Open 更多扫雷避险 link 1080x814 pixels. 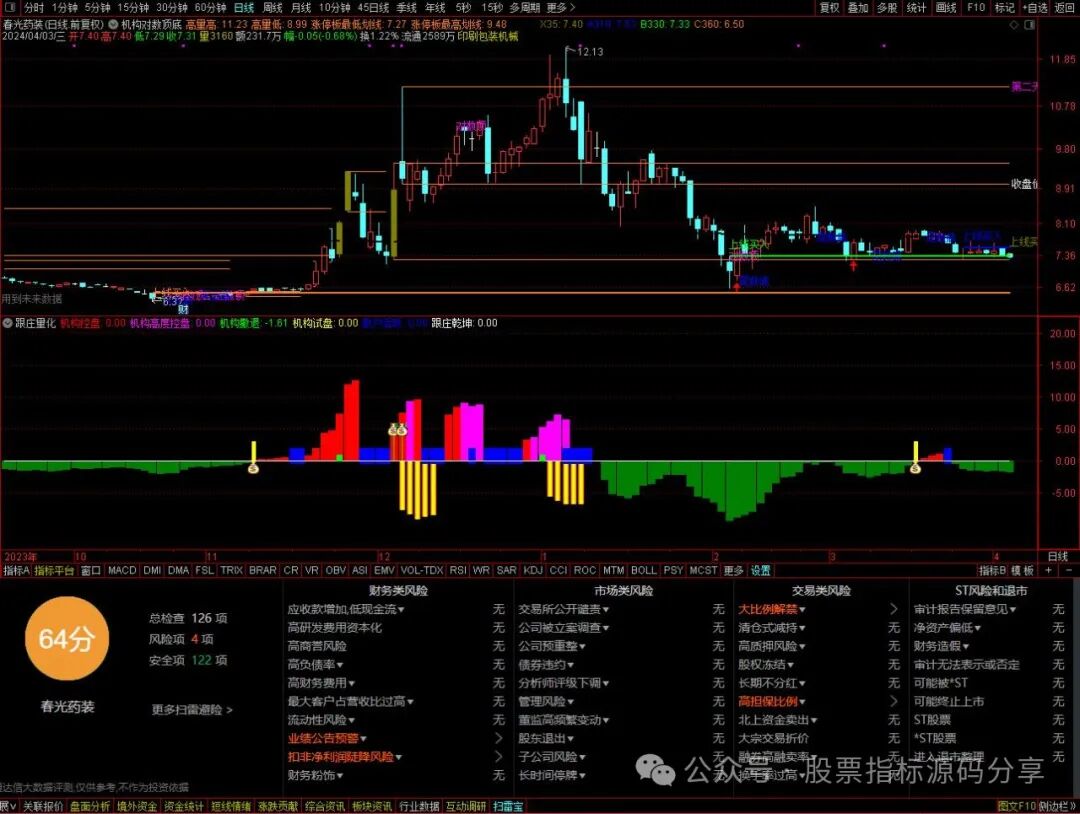click(x=191, y=709)
